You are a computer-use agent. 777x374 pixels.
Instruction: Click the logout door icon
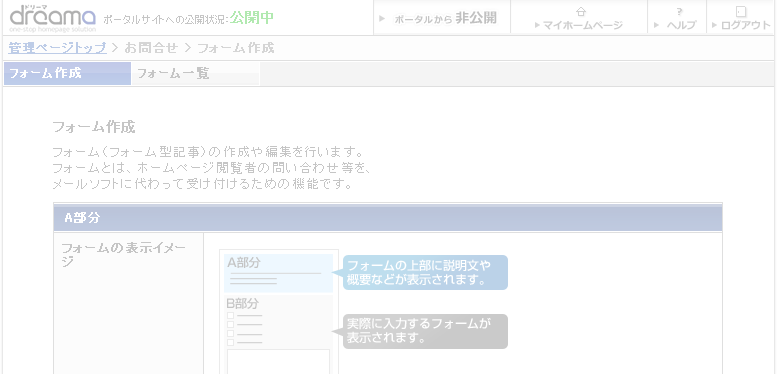pyautogui.click(x=741, y=11)
